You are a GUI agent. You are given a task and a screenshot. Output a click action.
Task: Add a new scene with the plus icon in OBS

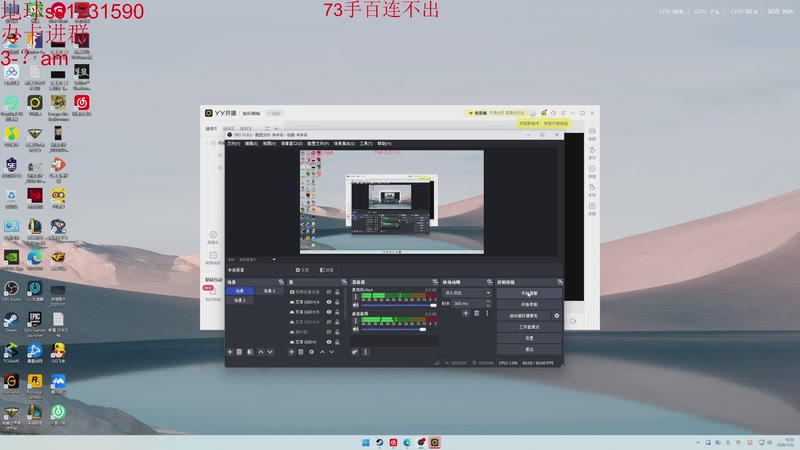pos(230,352)
